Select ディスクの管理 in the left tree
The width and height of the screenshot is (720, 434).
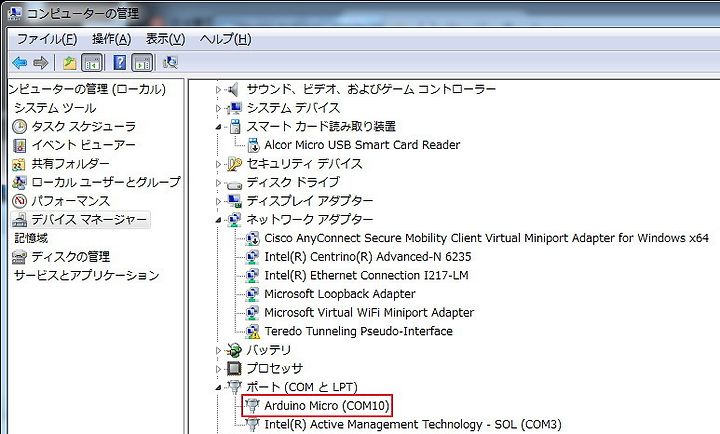click(x=71, y=257)
